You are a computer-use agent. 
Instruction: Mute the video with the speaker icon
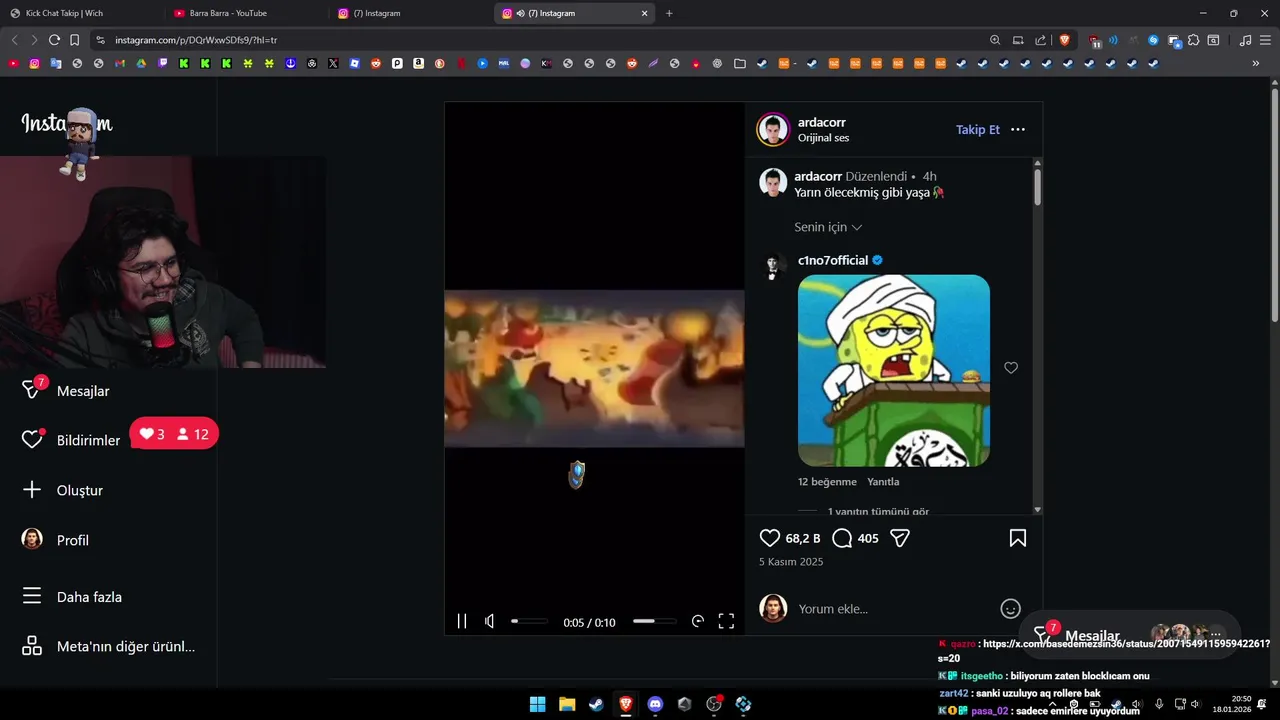tap(489, 621)
